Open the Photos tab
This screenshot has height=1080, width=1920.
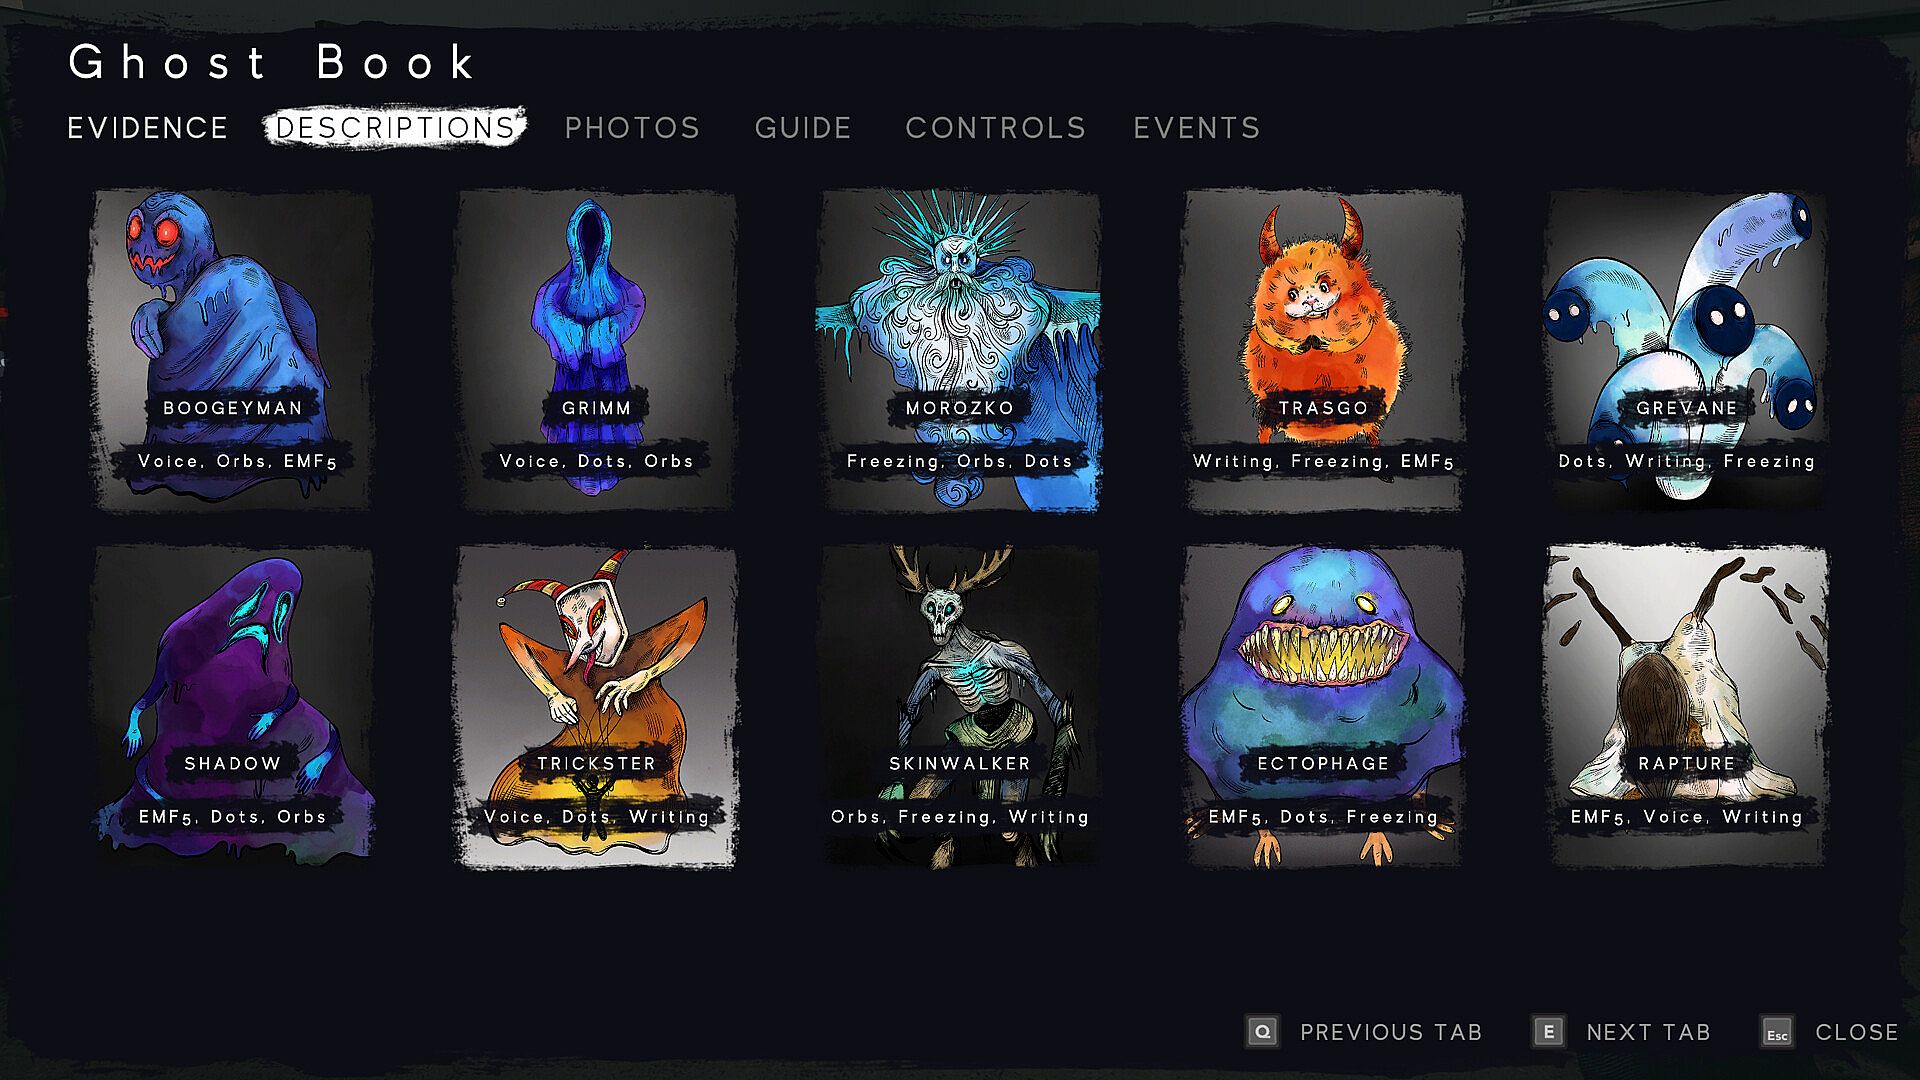632,128
